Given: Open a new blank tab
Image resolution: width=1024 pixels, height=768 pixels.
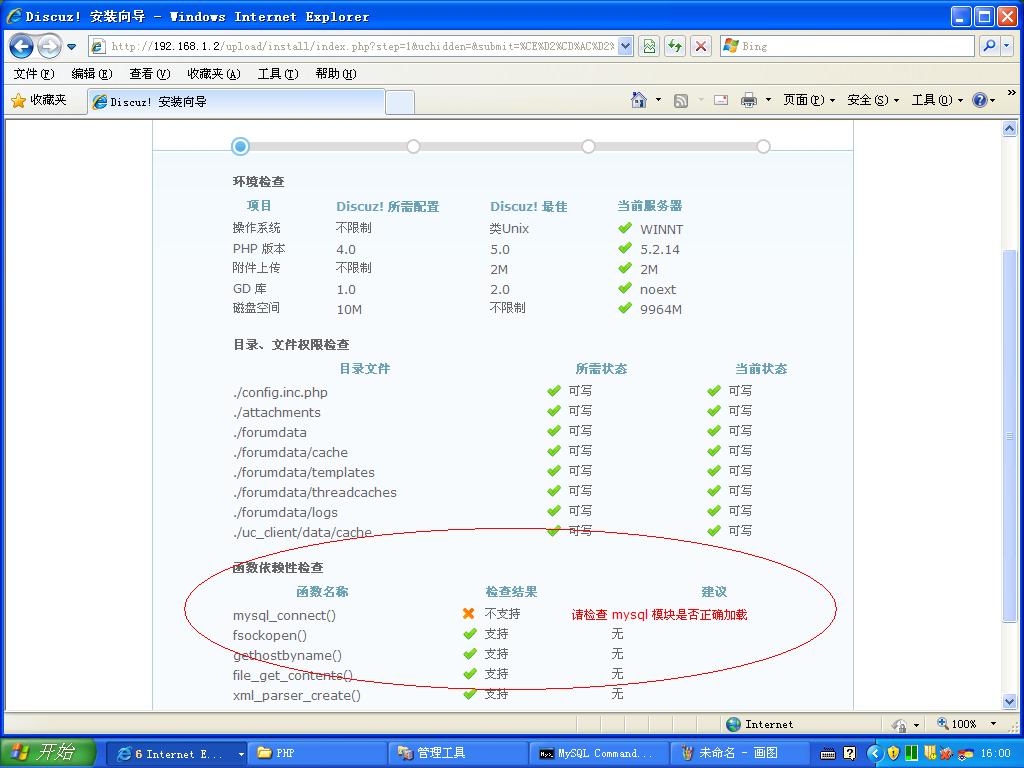Looking at the screenshot, I should point(400,103).
